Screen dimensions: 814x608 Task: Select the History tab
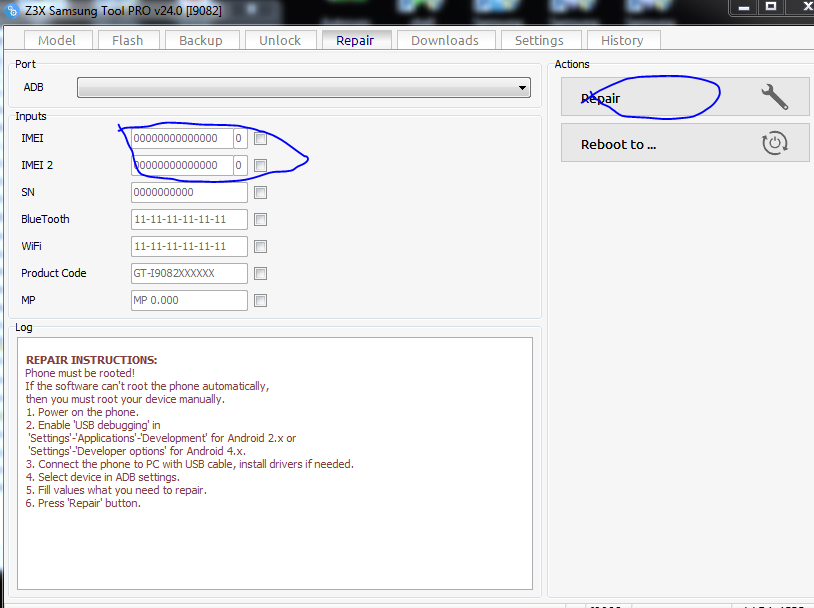pos(623,40)
